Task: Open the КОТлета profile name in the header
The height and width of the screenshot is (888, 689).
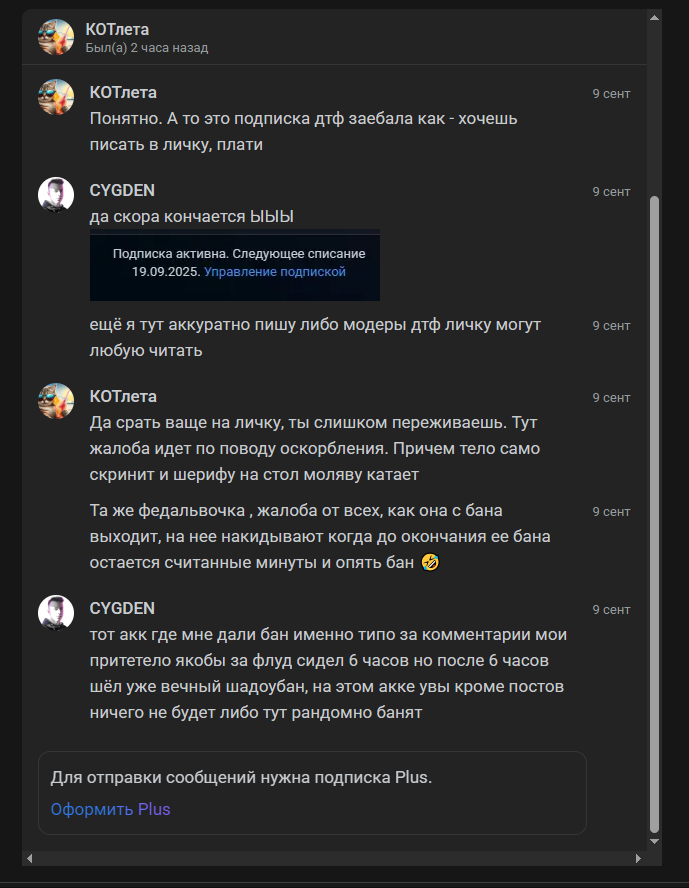Action: (x=117, y=29)
